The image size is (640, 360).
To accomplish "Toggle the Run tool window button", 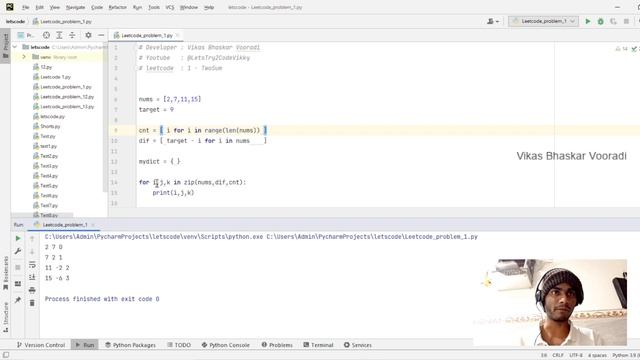I will [84, 345].
